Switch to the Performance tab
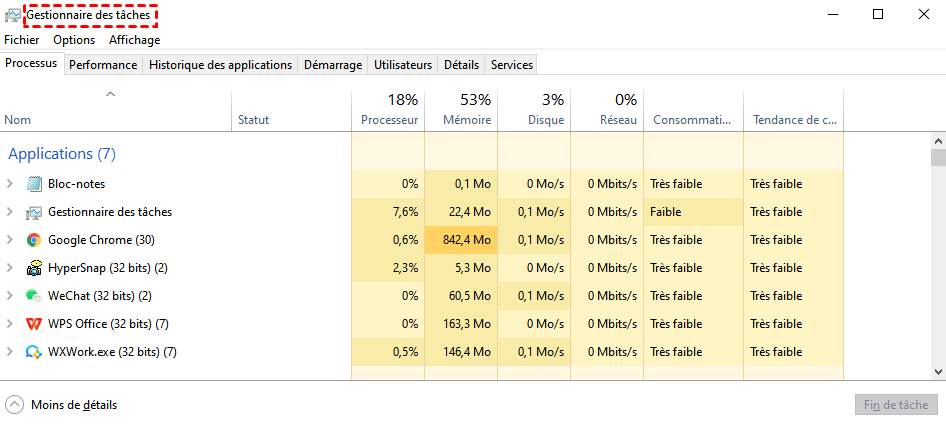The height and width of the screenshot is (428, 946). tap(103, 65)
